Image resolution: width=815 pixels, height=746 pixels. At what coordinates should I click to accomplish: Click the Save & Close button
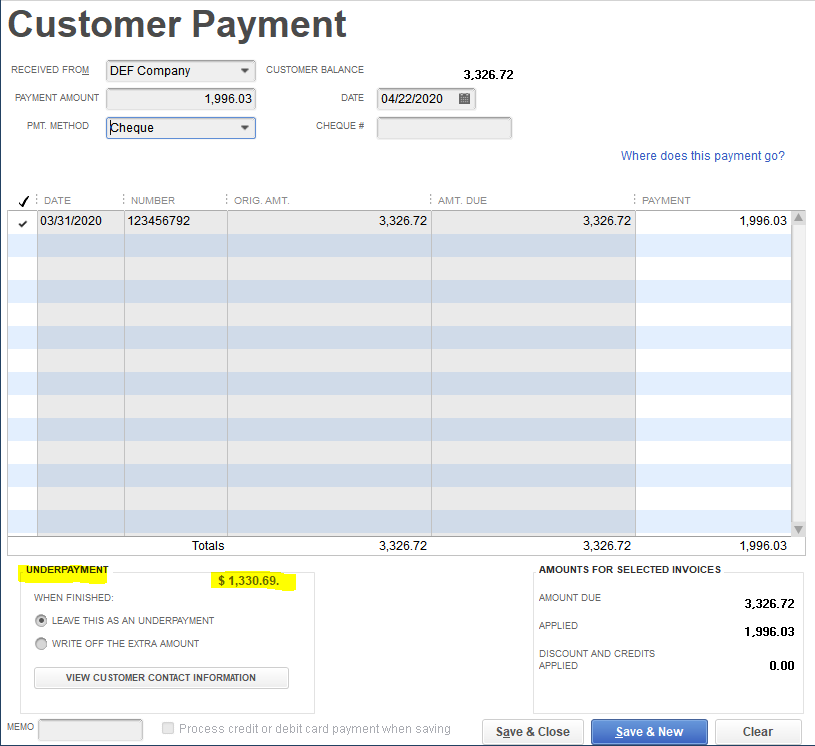[532, 732]
